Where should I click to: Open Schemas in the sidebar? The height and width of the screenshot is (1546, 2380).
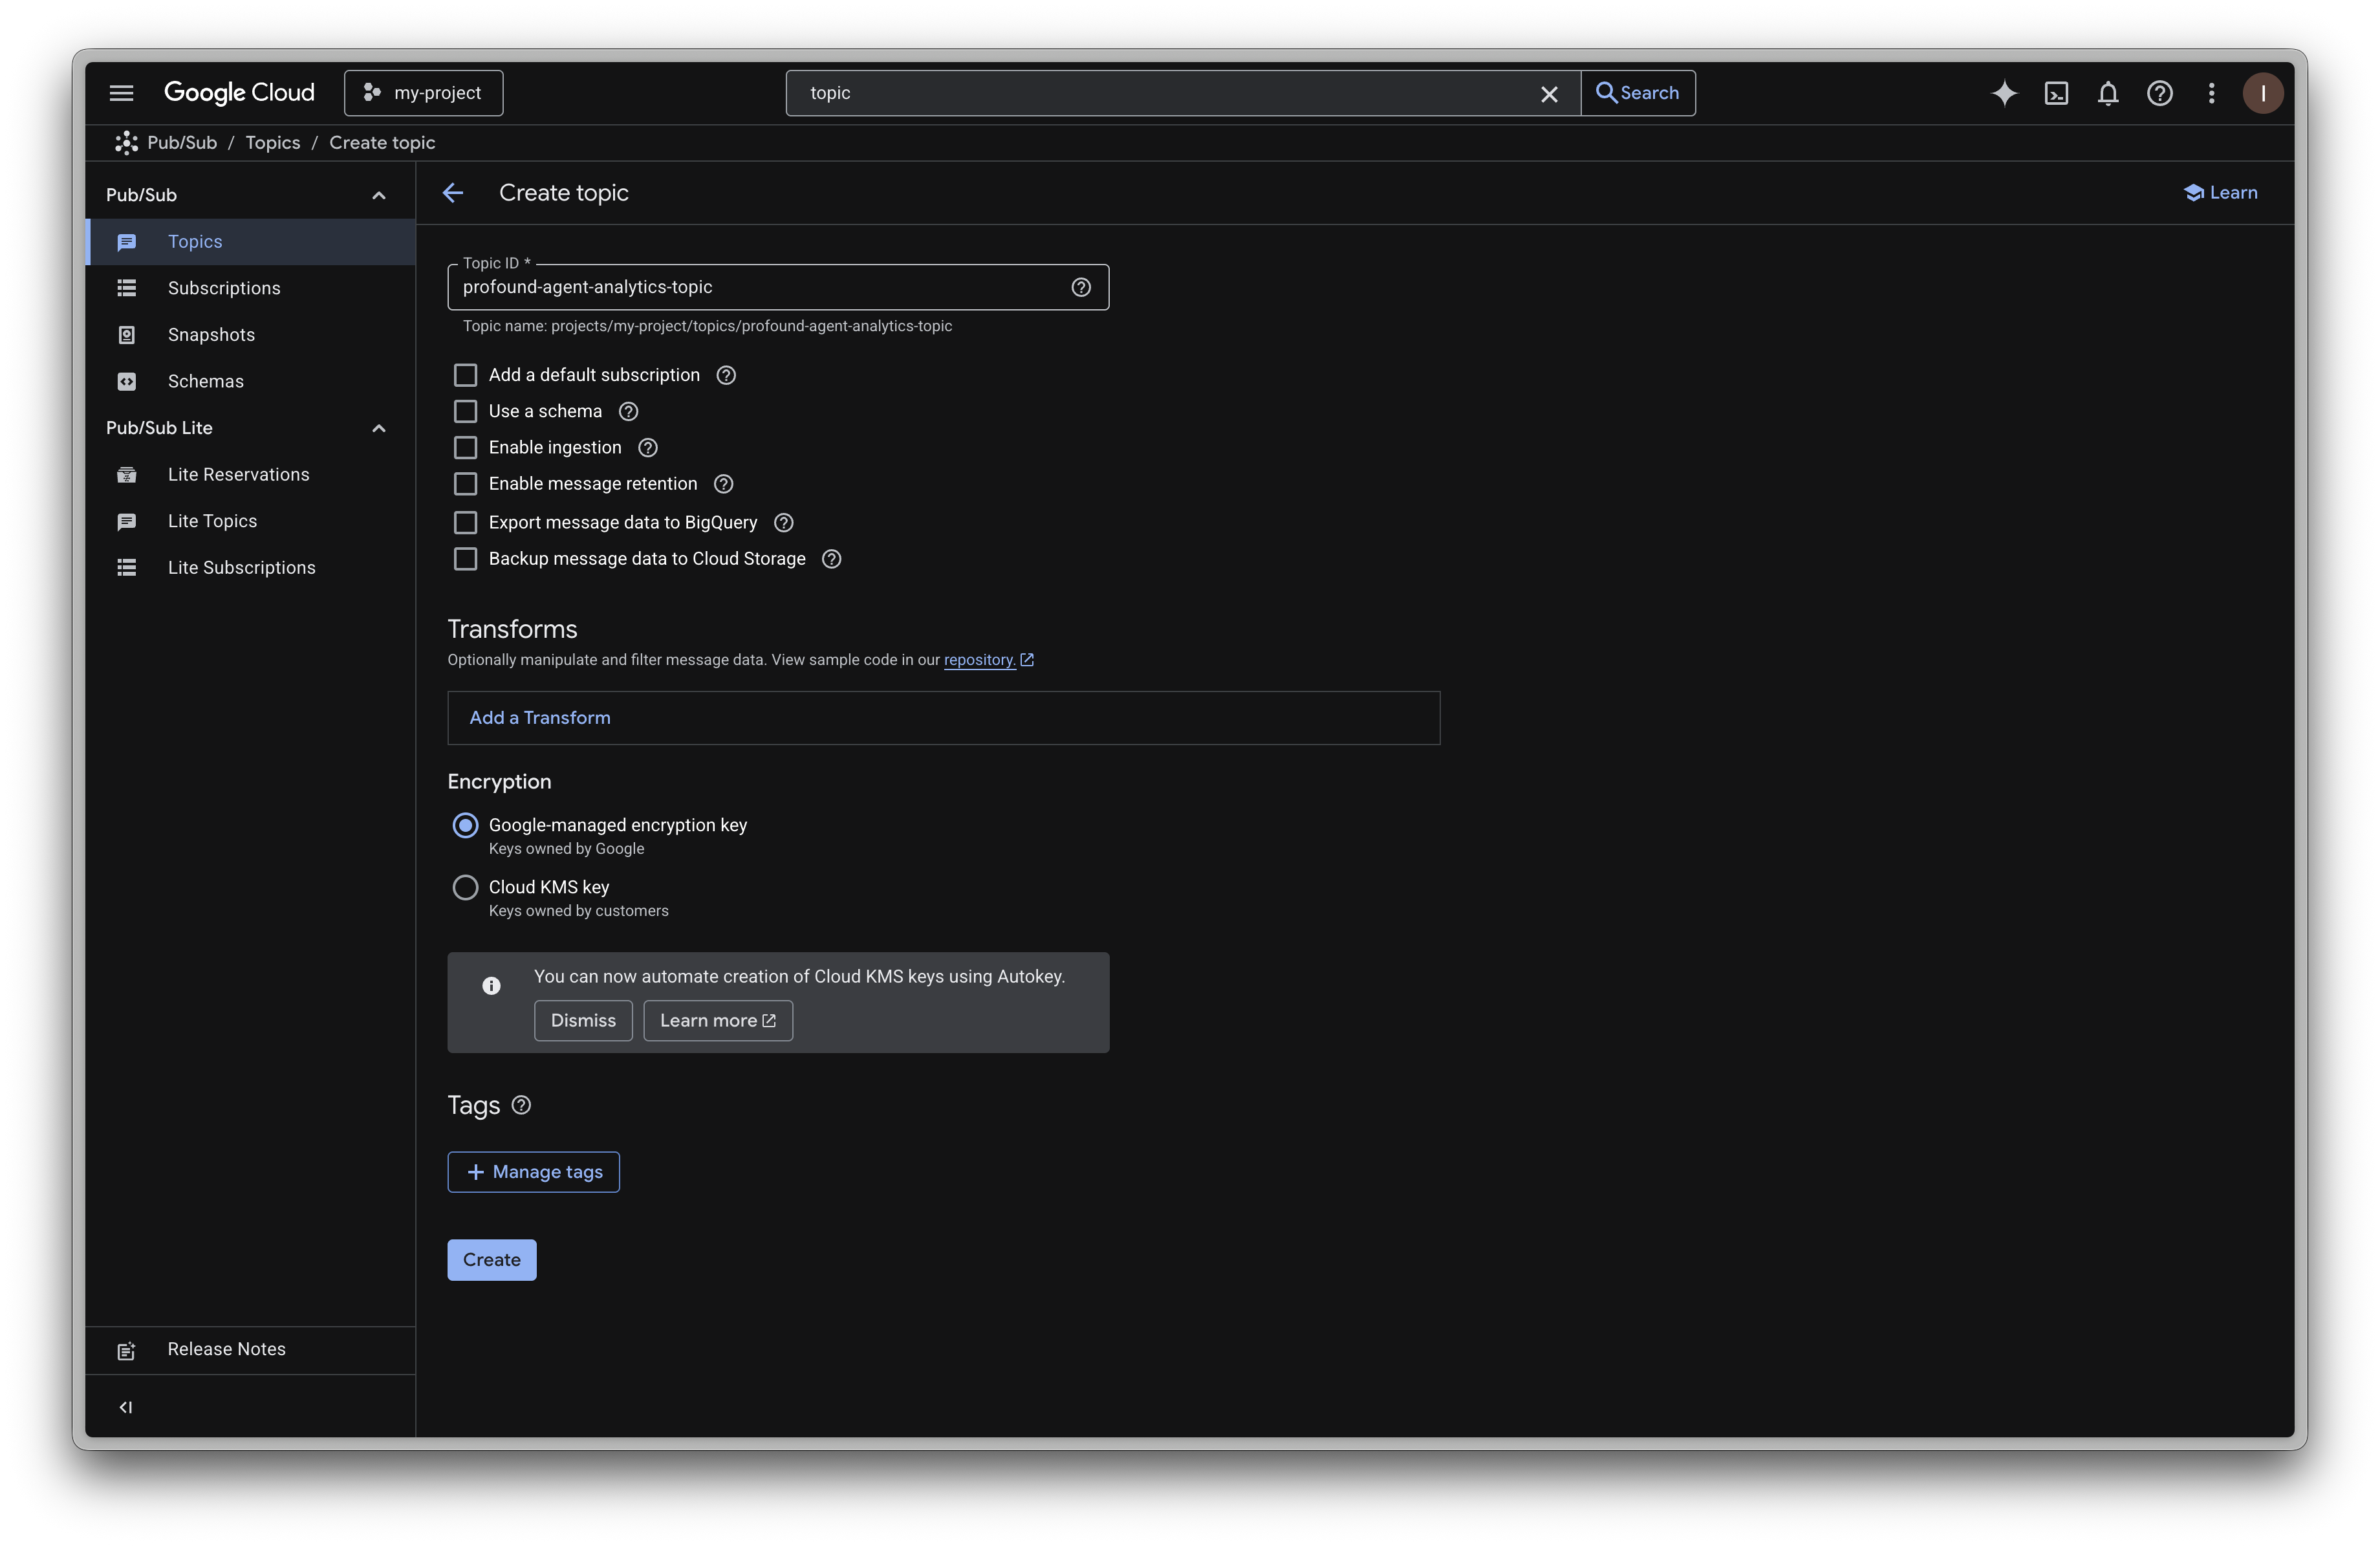[205, 381]
